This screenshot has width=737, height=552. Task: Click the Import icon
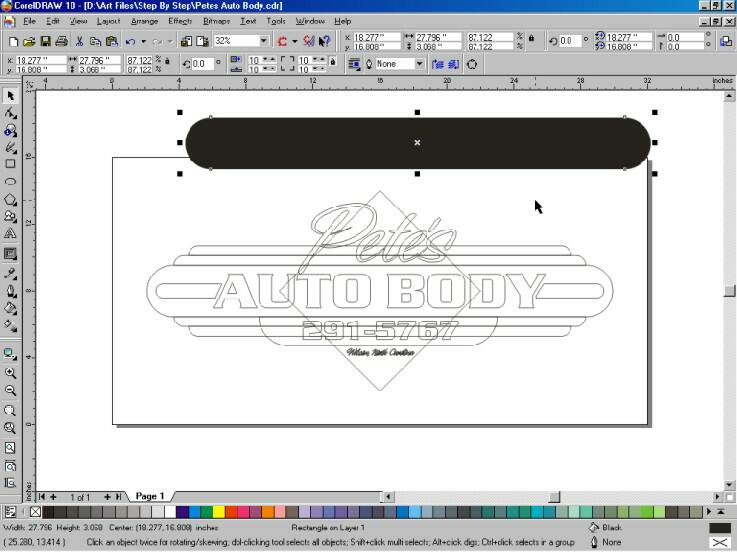click(186, 41)
